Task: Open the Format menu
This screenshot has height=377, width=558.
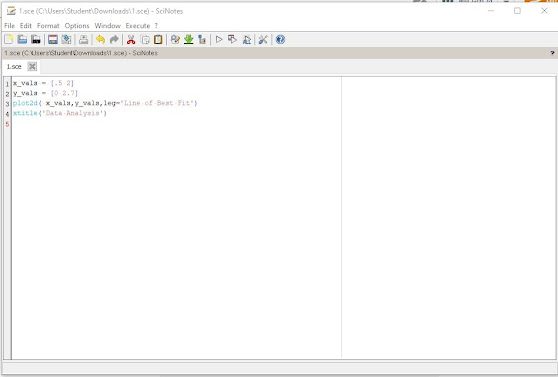Action: [x=48, y=26]
